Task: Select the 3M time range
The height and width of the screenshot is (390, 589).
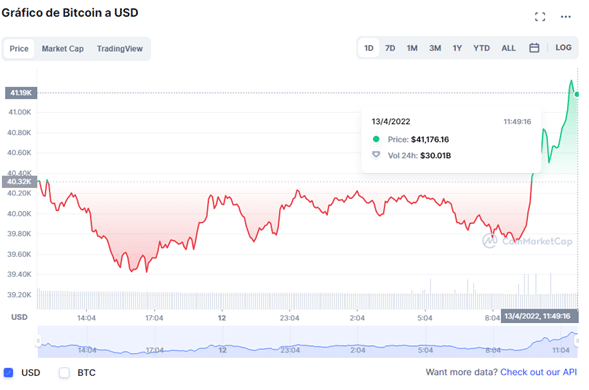Action: coord(435,48)
